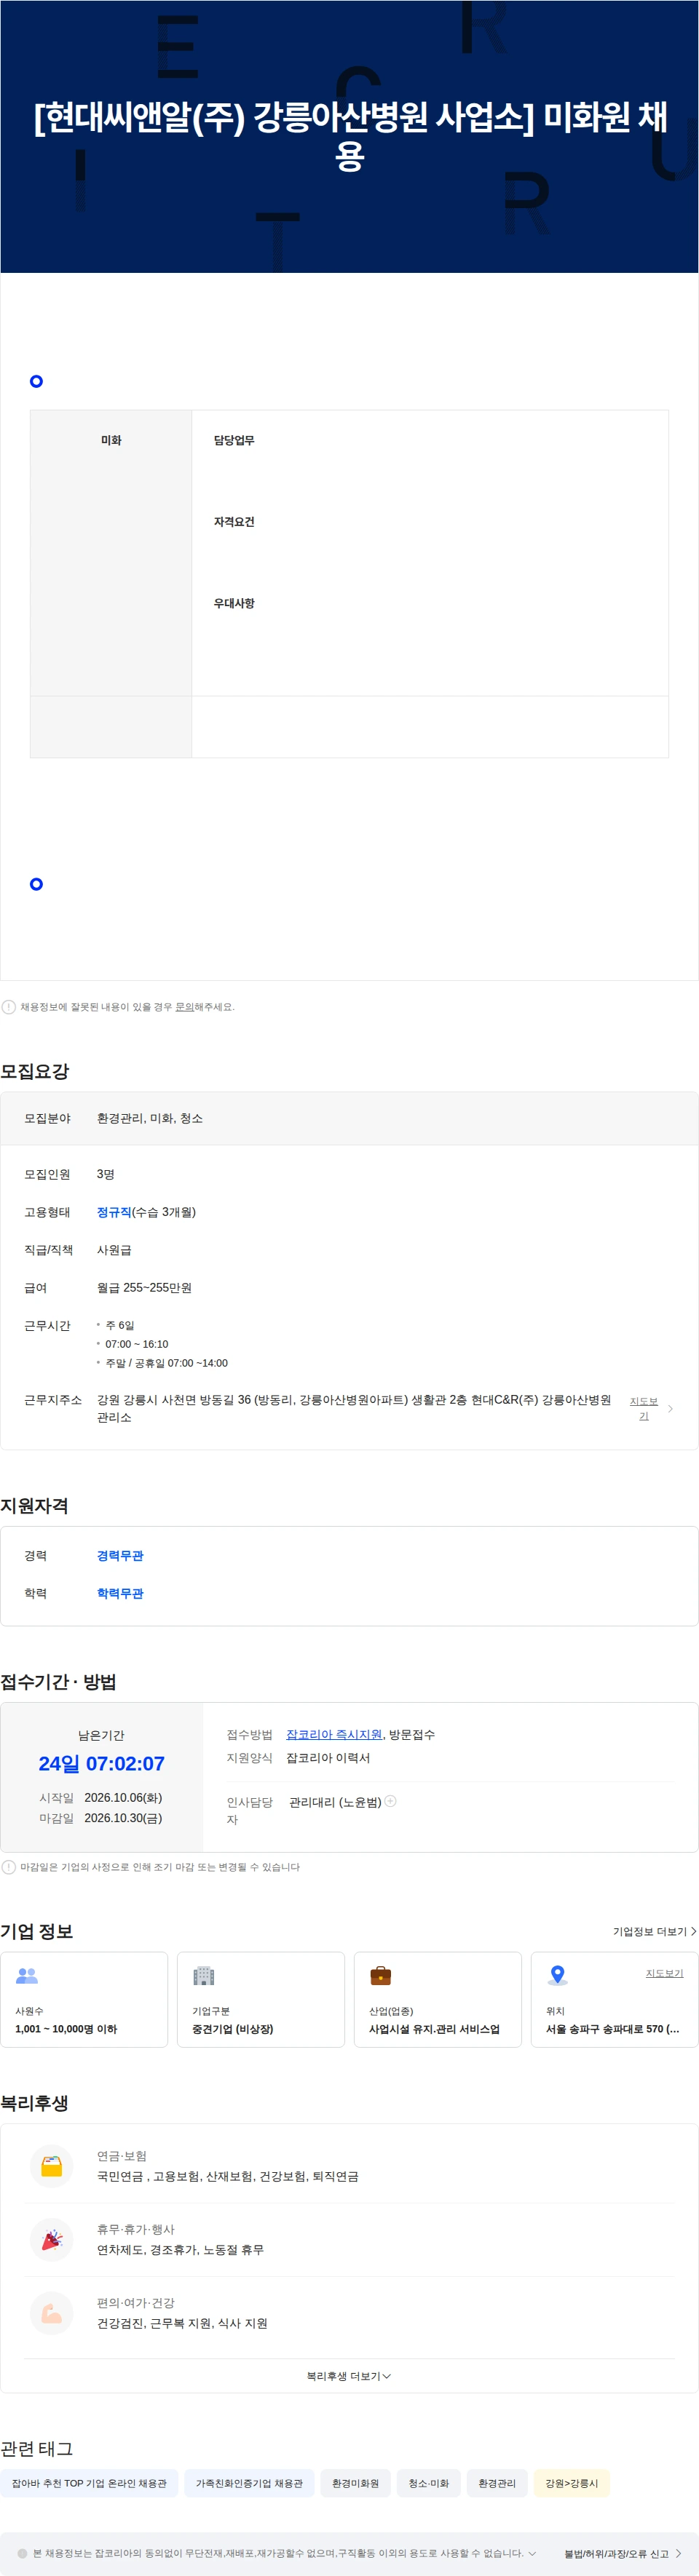699x2576 pixels.
Task: Click the 사업시설 유지.관리 서비스업 industry text
Action: (434, 2029)
